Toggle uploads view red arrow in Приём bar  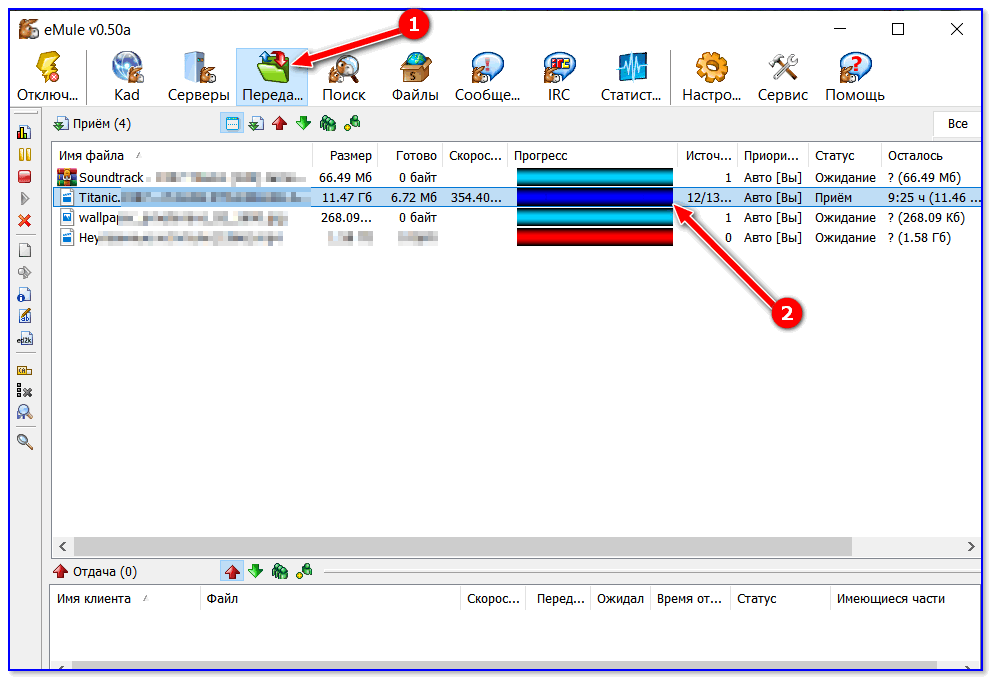click(279, 124)
